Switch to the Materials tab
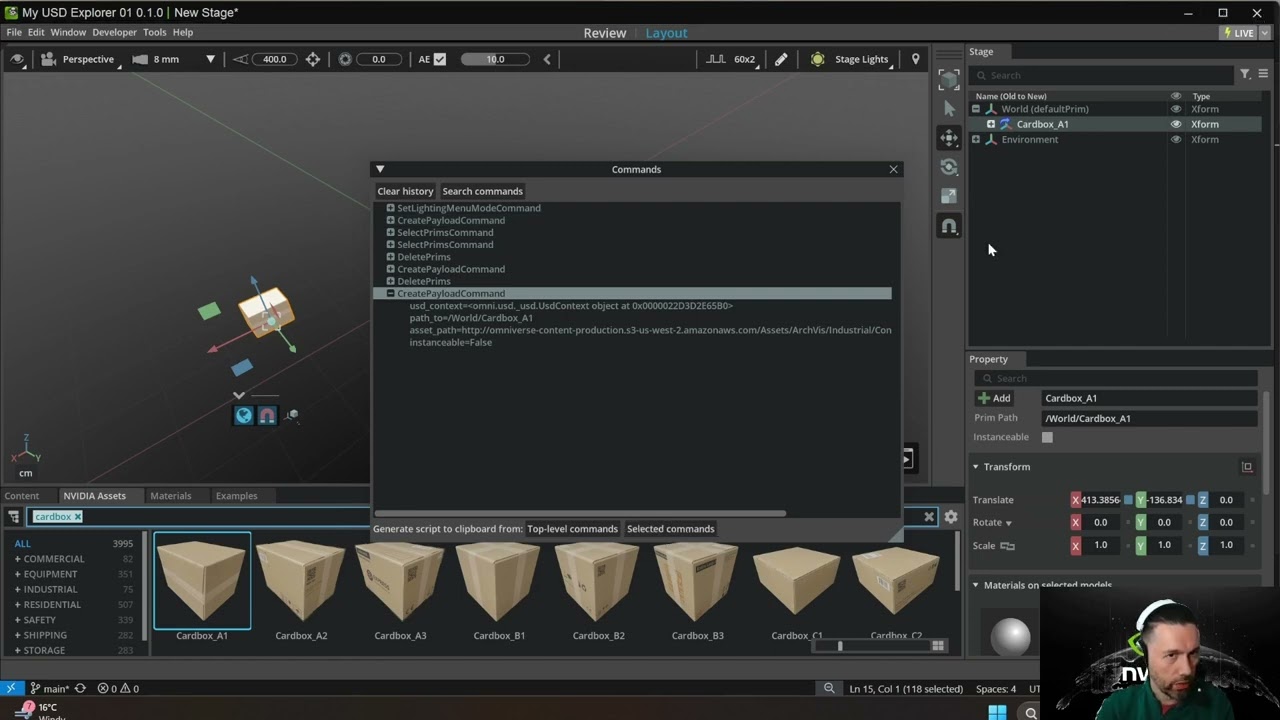The image size is (1280, 720). [170, 496]
